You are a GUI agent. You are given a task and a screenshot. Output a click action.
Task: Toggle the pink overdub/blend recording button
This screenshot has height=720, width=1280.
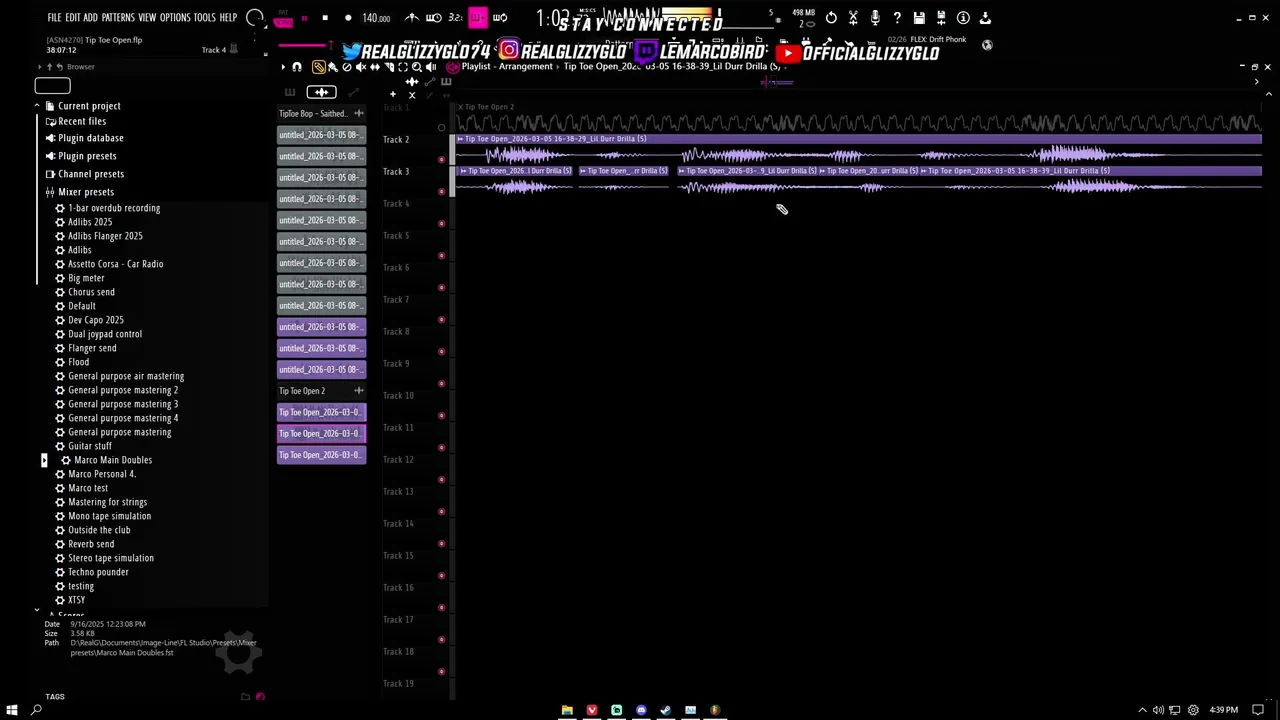click(x=478, y=18)
